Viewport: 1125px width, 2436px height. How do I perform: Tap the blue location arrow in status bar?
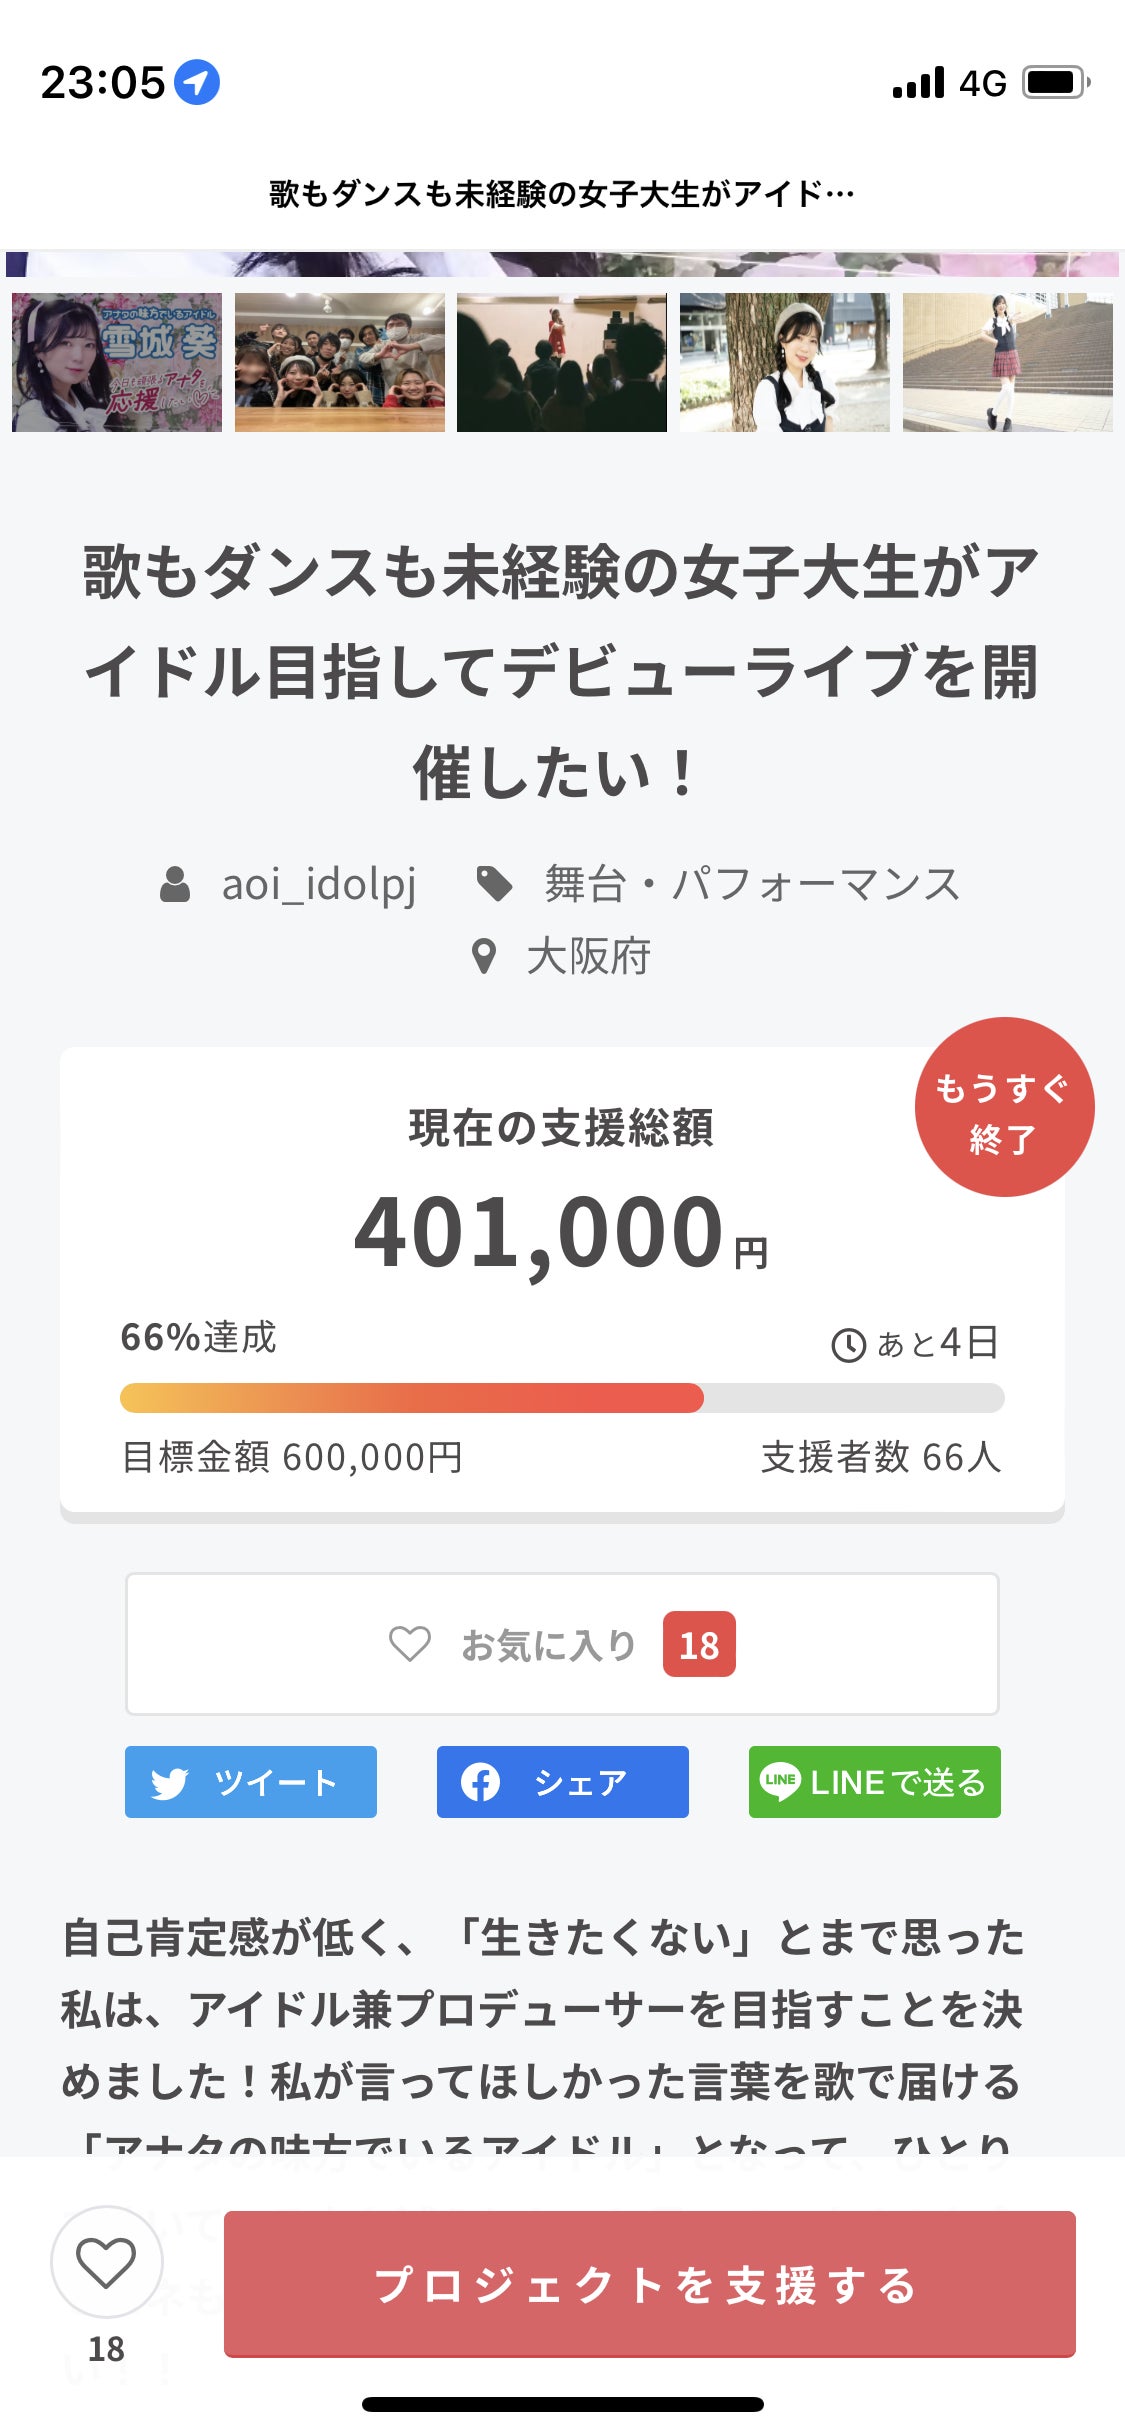click(x=197, y=82)
